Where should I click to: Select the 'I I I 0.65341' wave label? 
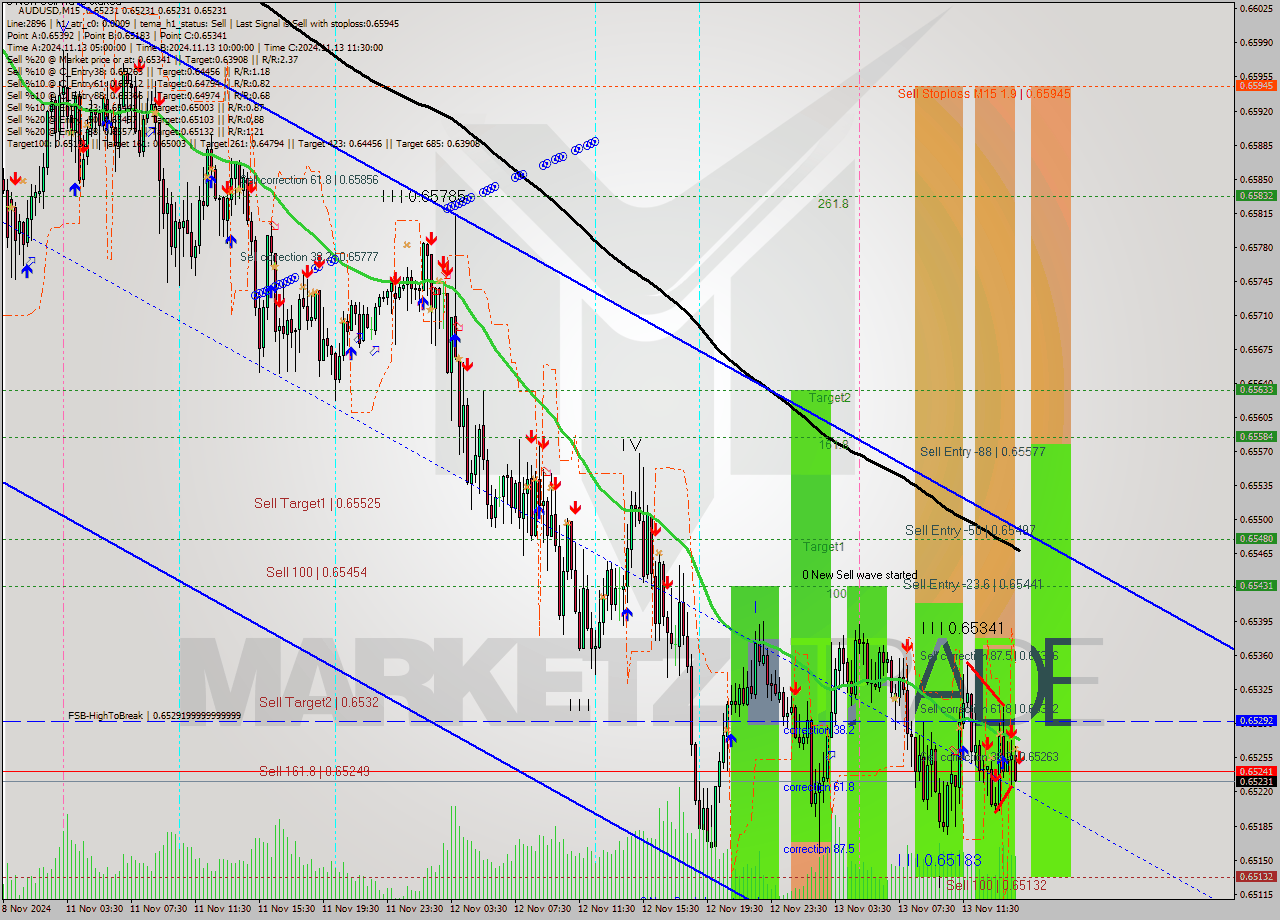(963, 627)
